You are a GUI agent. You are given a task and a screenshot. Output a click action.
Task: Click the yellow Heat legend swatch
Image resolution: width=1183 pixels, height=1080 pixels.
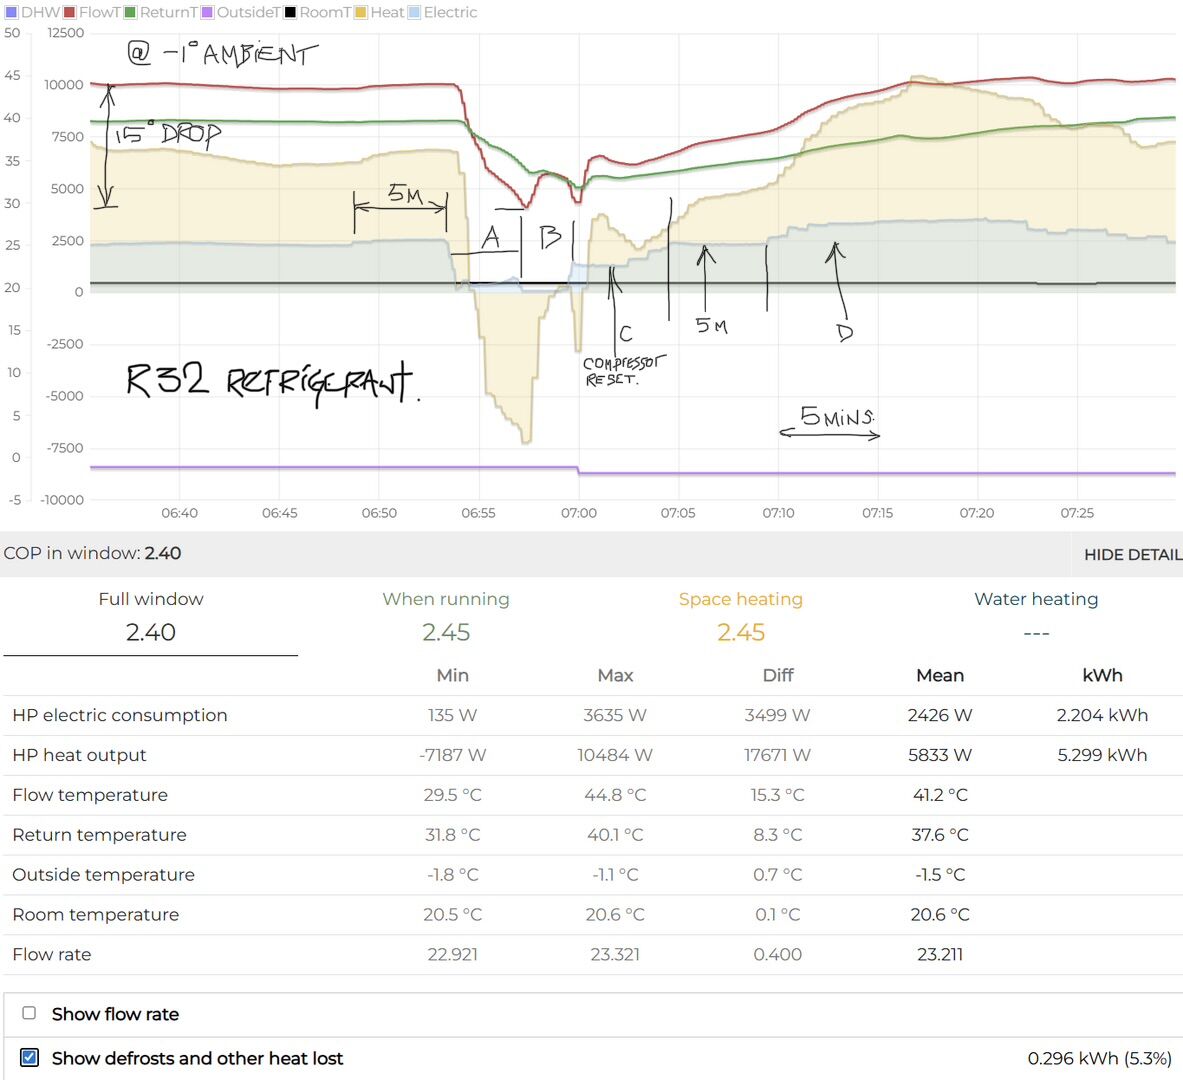[361, 13]
